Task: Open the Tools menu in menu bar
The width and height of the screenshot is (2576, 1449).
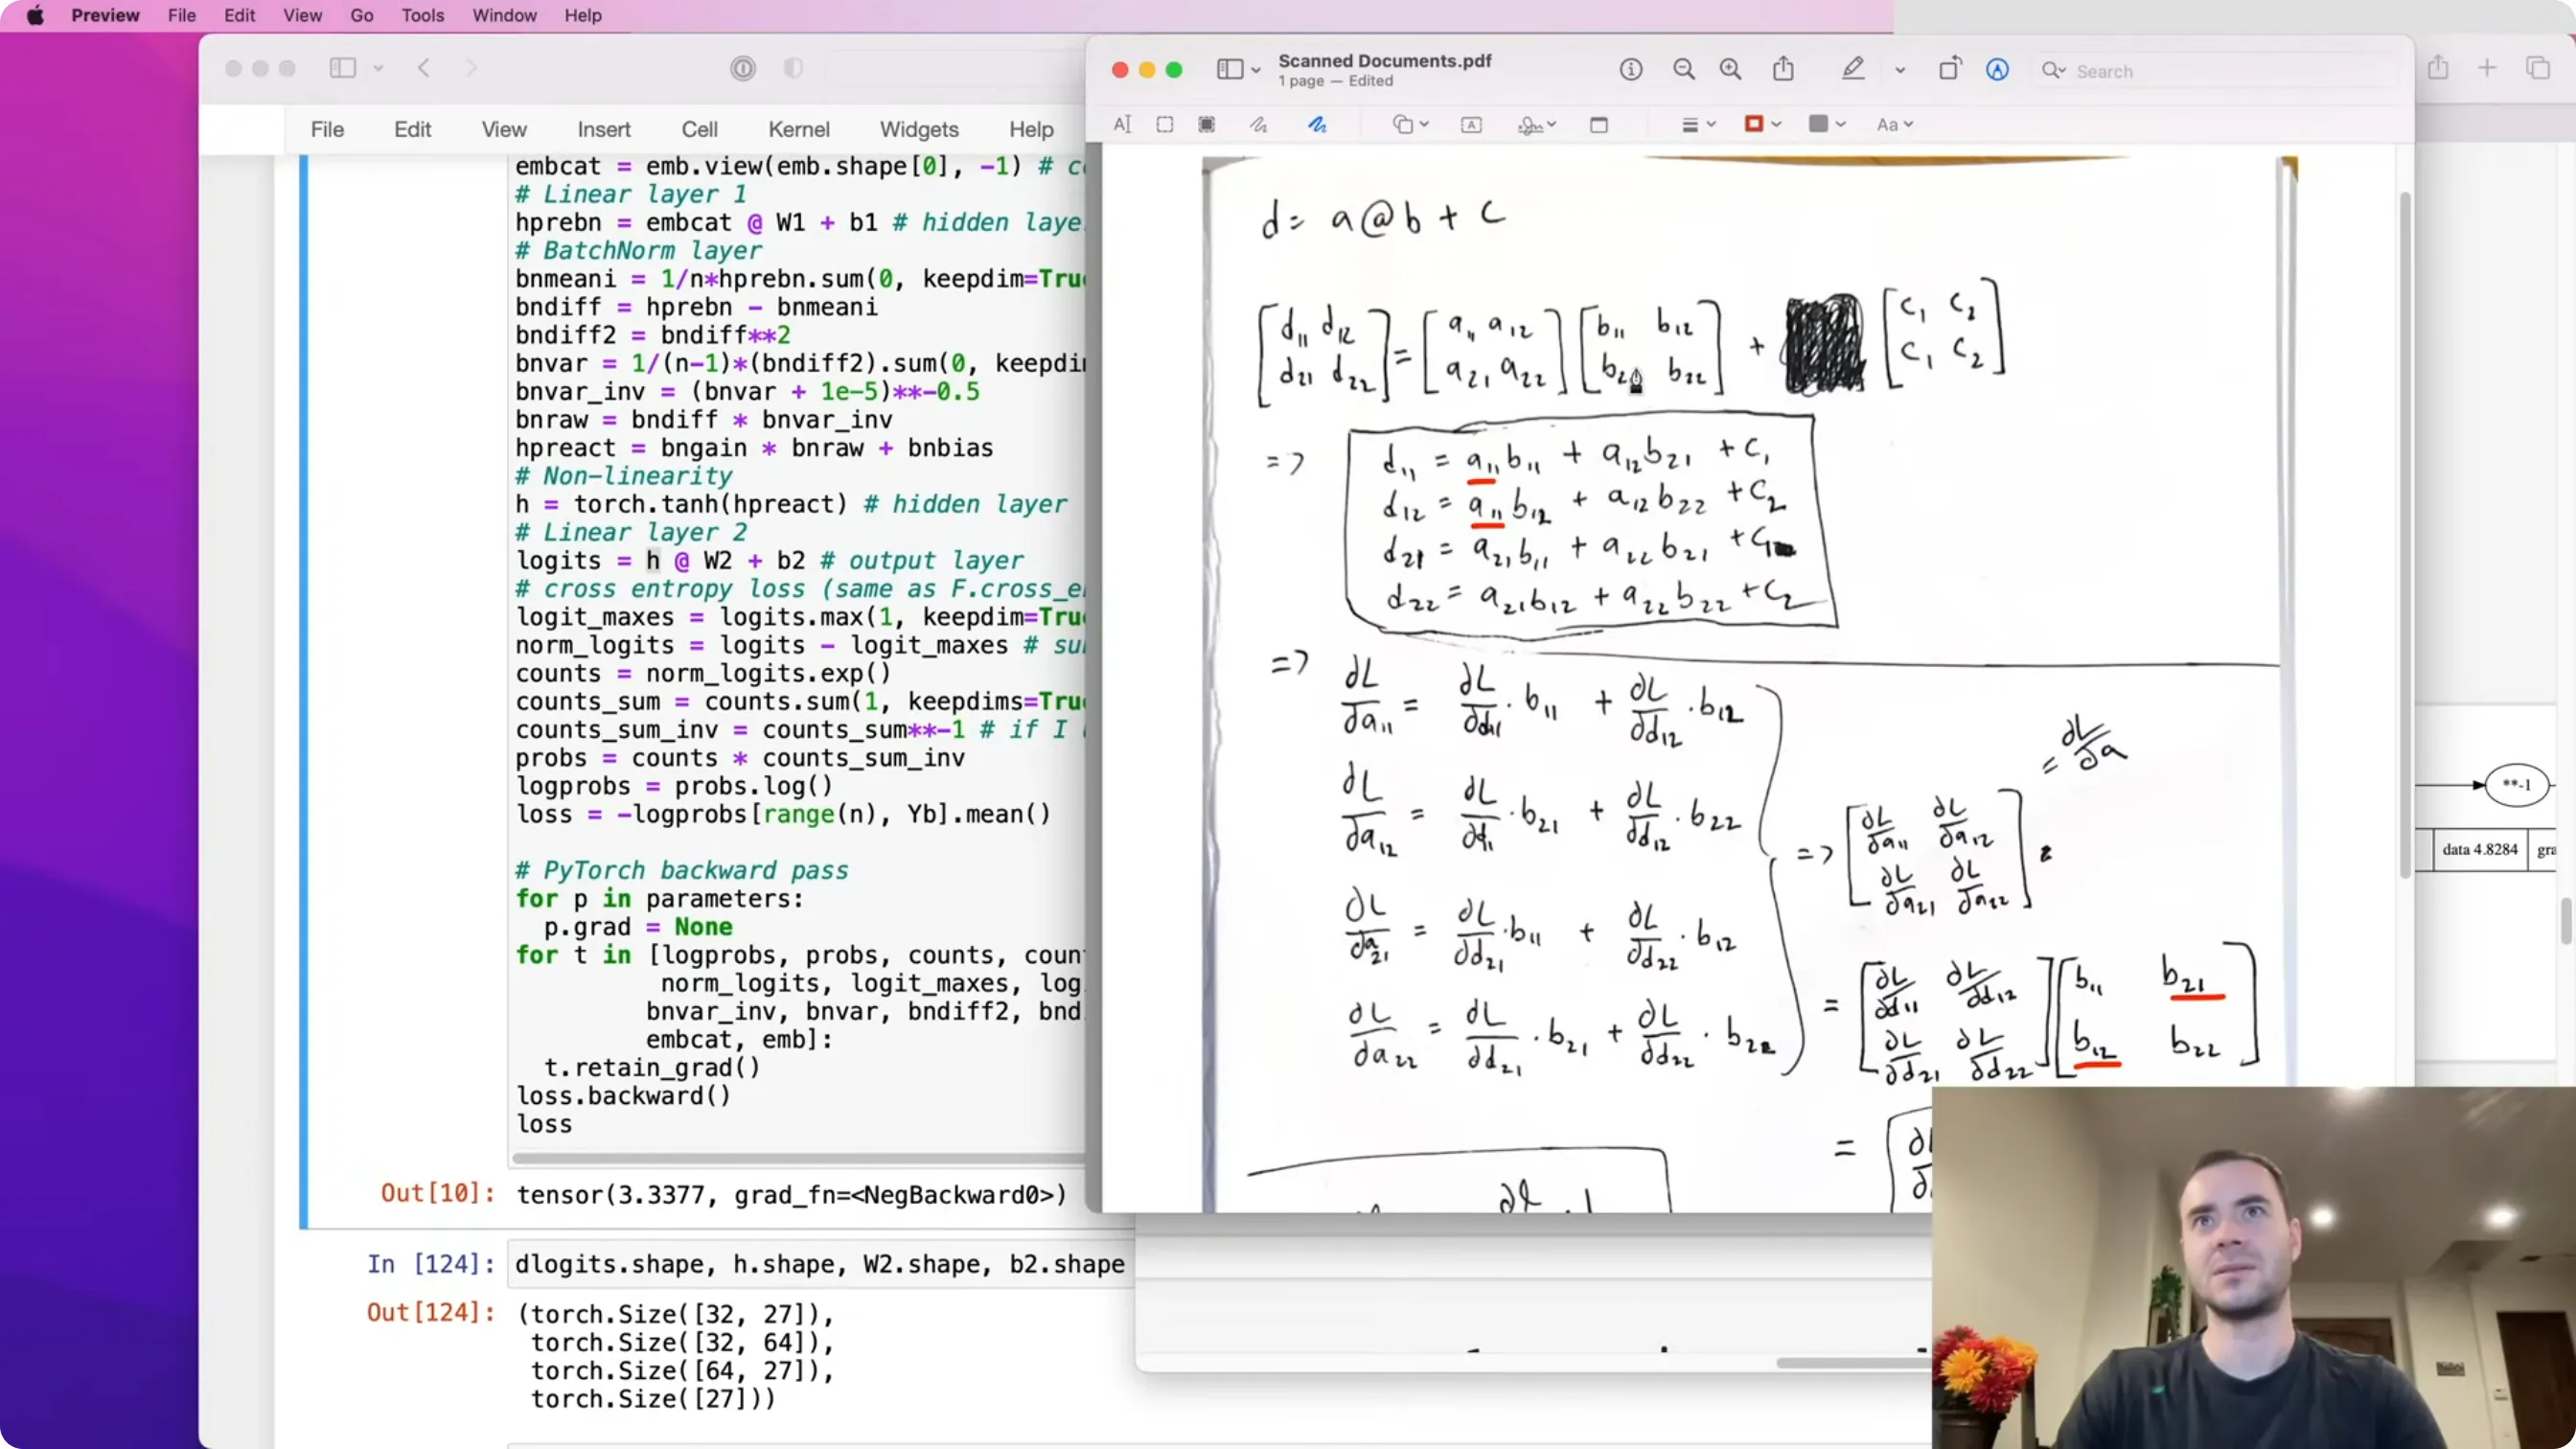Action: click(x=422, y=15)
